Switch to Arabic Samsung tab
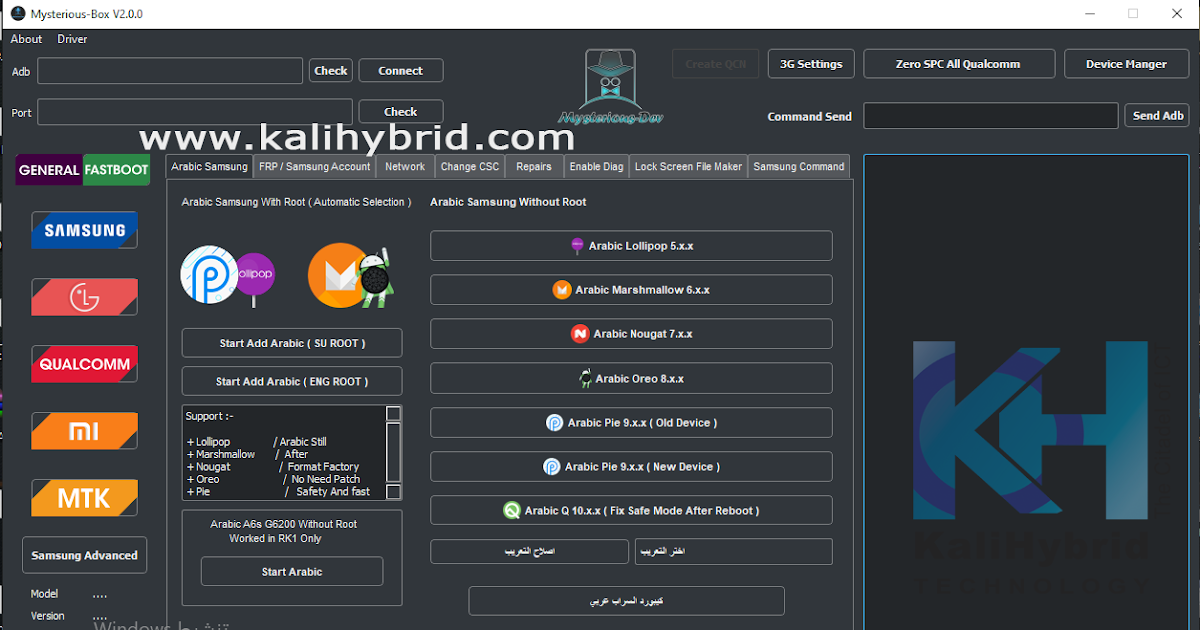The height and width of the screenshot is (630, 1200). pos(209,166)
